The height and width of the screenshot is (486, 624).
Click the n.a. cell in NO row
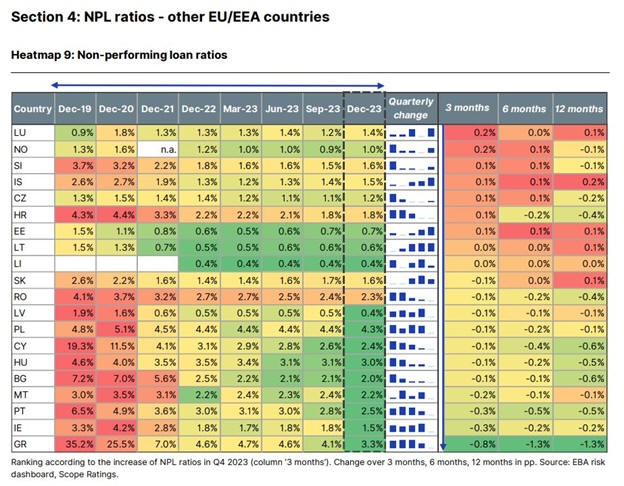click(x=159, y=148)
